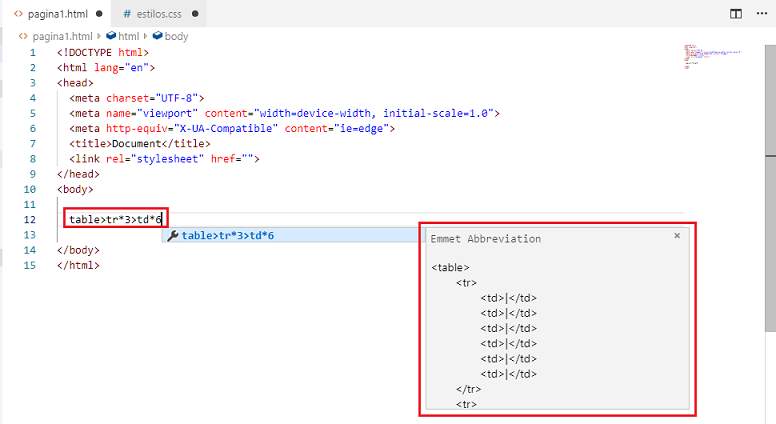Click the meta charset="UTF-8" line

pos(137,98)
